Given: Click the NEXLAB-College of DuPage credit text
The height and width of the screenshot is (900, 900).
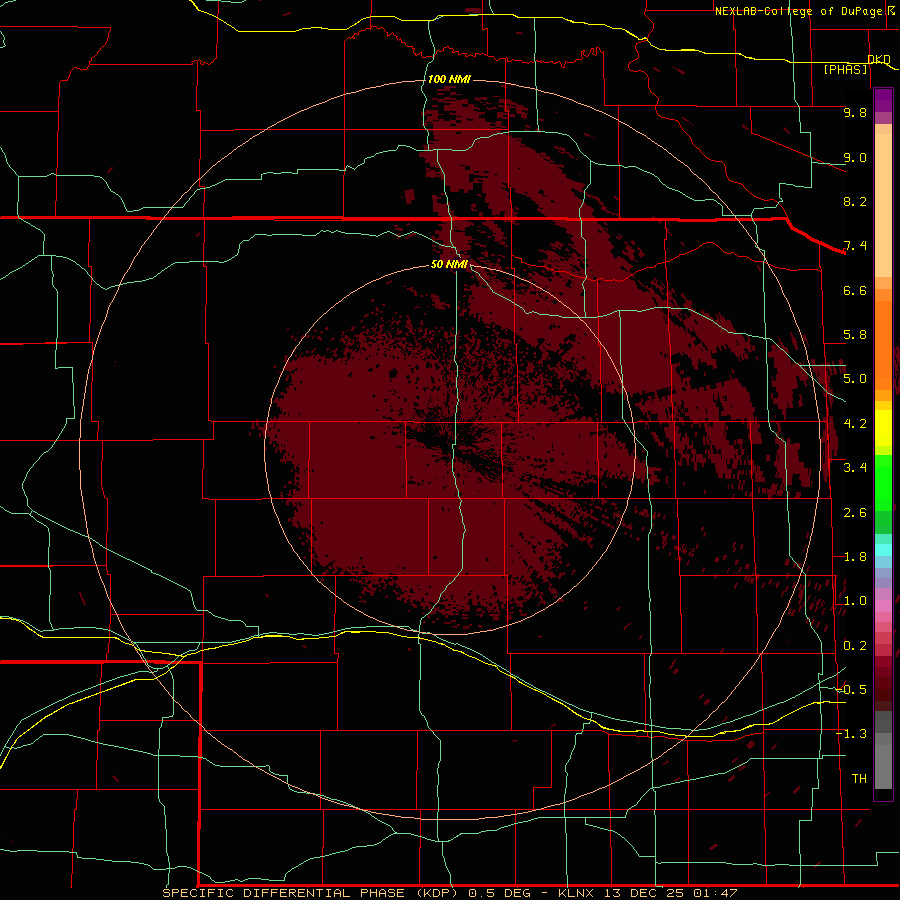Looking at the screenshot, I should (798, 11).
